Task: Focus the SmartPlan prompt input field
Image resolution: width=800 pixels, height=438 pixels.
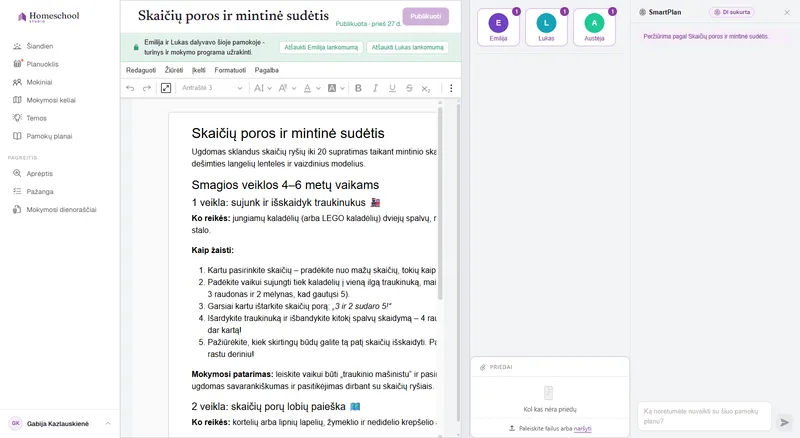Action: 704,416
